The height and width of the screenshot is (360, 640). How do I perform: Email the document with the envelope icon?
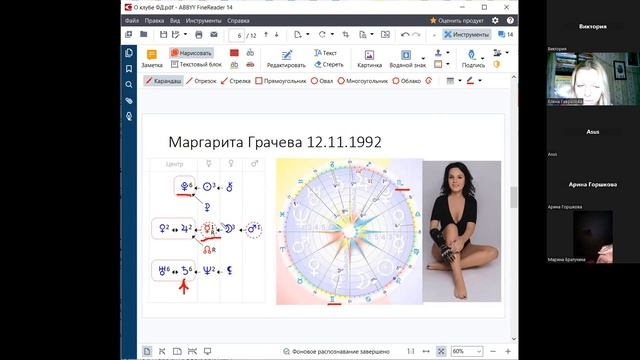pos(214,35)
